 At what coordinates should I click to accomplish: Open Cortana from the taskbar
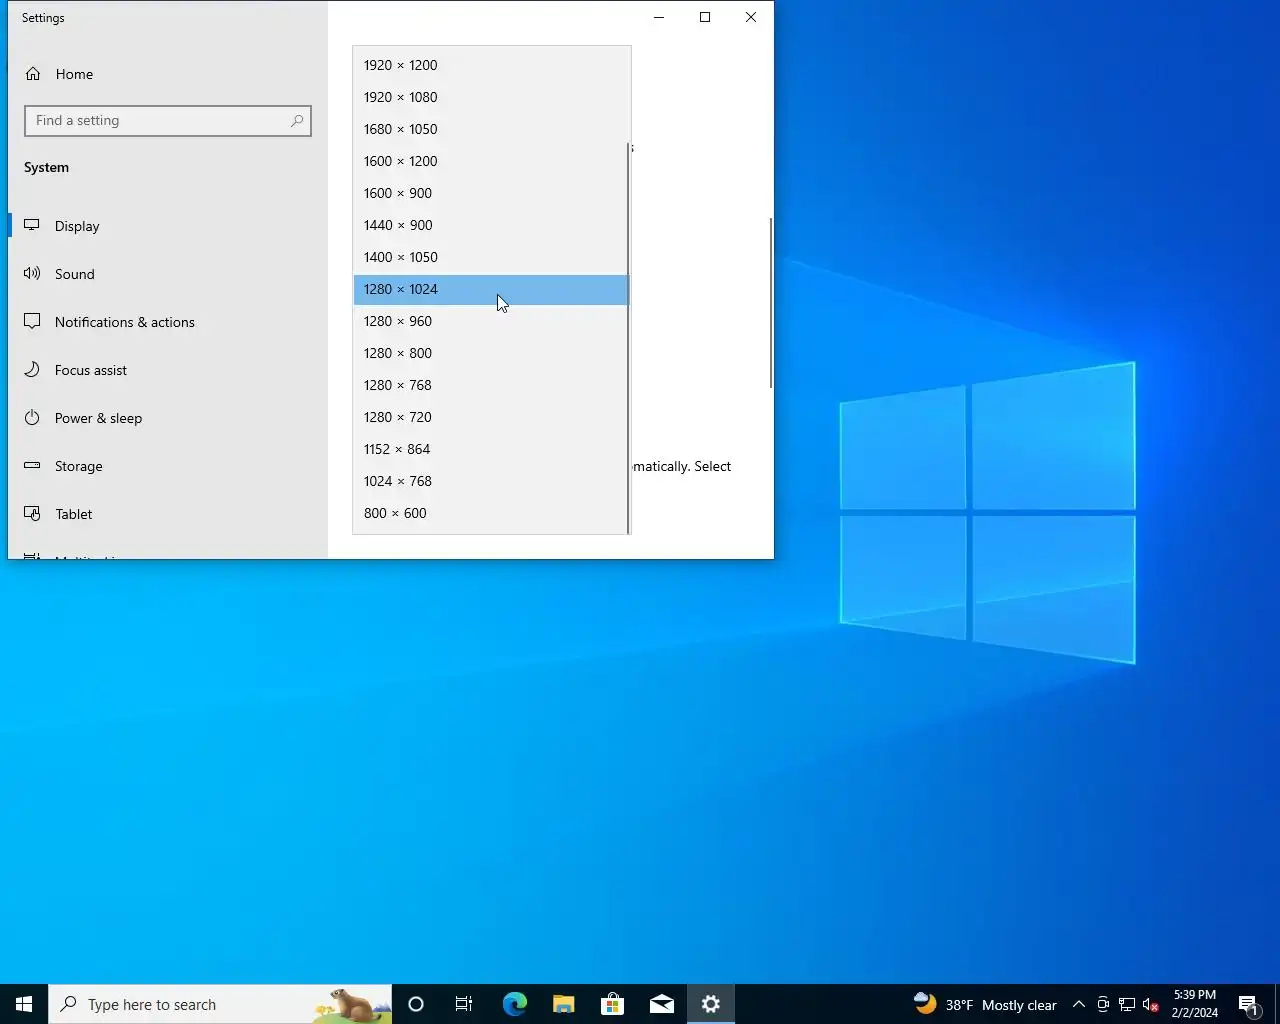point(416,1004)
